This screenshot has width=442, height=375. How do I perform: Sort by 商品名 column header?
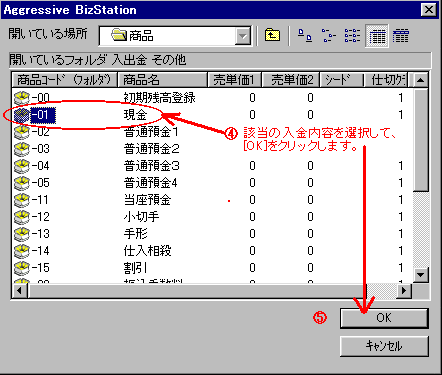click(163, 80)
